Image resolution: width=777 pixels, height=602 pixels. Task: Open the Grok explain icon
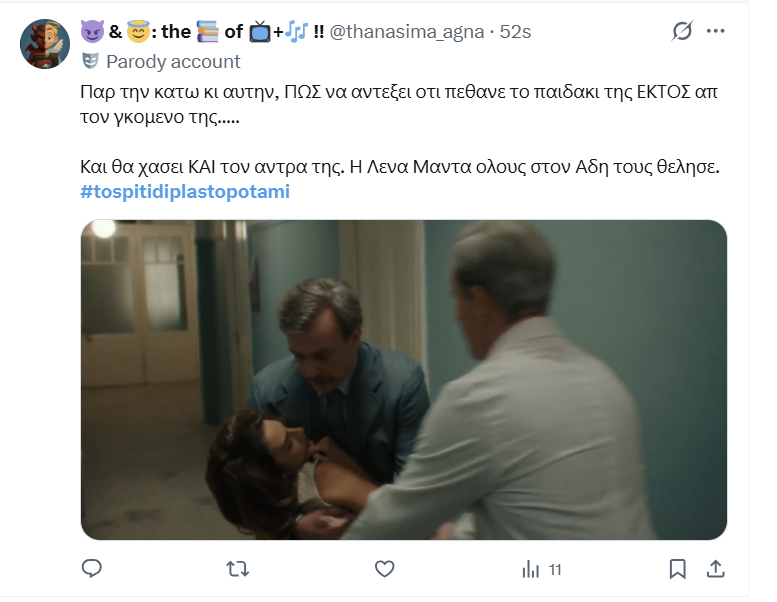(682, 31)
